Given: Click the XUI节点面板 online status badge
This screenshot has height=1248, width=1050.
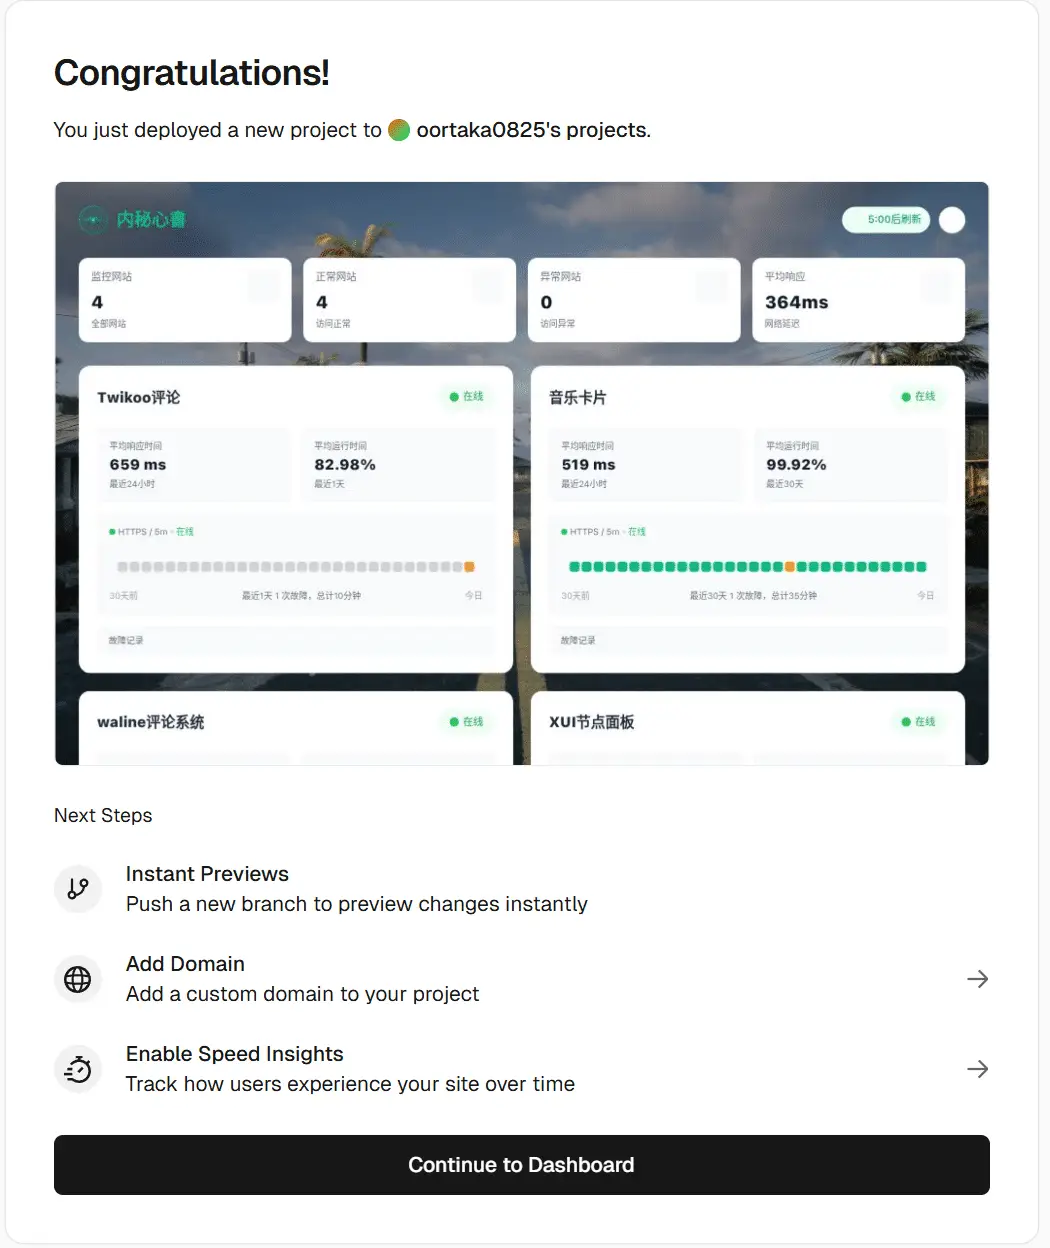Looking at the screenshot, I should pyautogui.click(x=919, y=722).
